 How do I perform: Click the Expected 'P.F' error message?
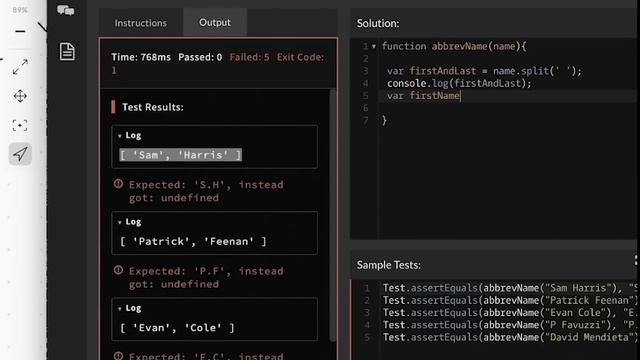(206, 278)
